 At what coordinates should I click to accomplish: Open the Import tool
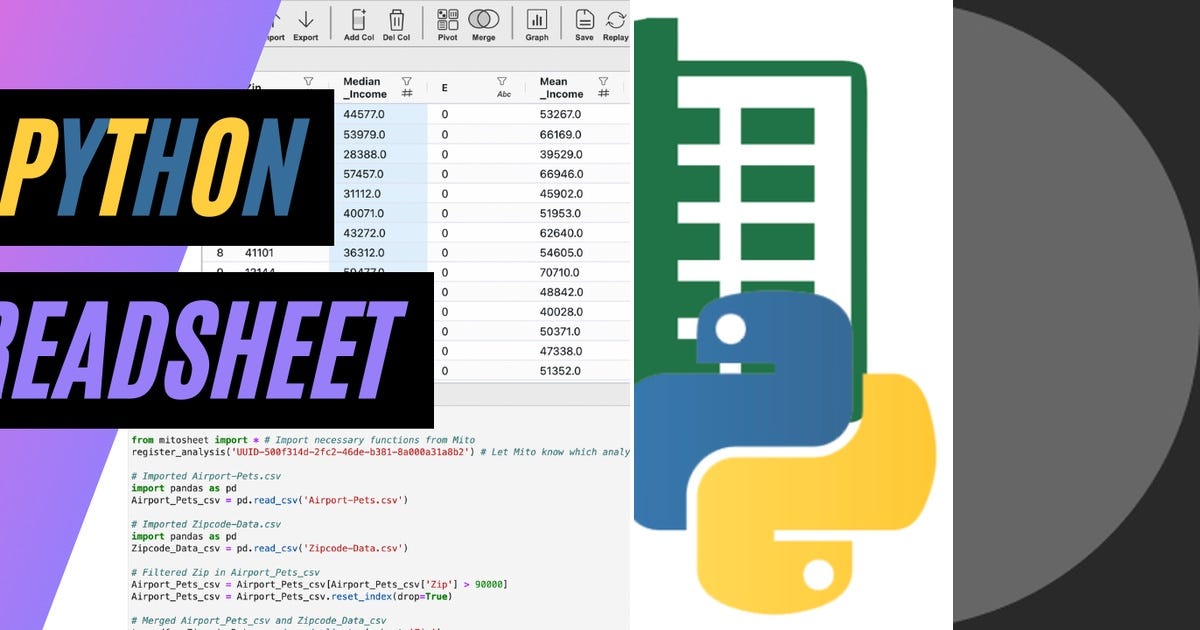pos(270,22)
